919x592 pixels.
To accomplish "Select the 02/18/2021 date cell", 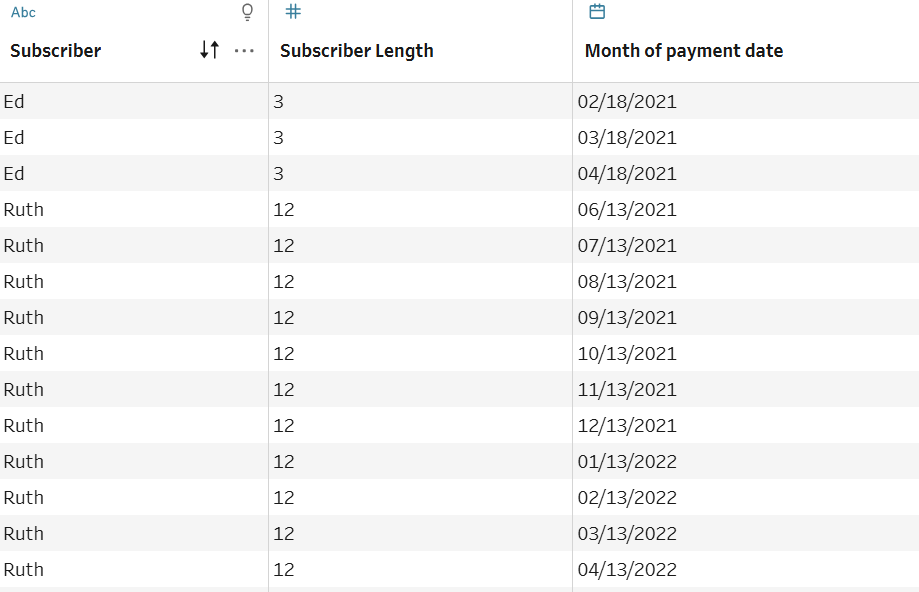I will click(x=627, y=102).
